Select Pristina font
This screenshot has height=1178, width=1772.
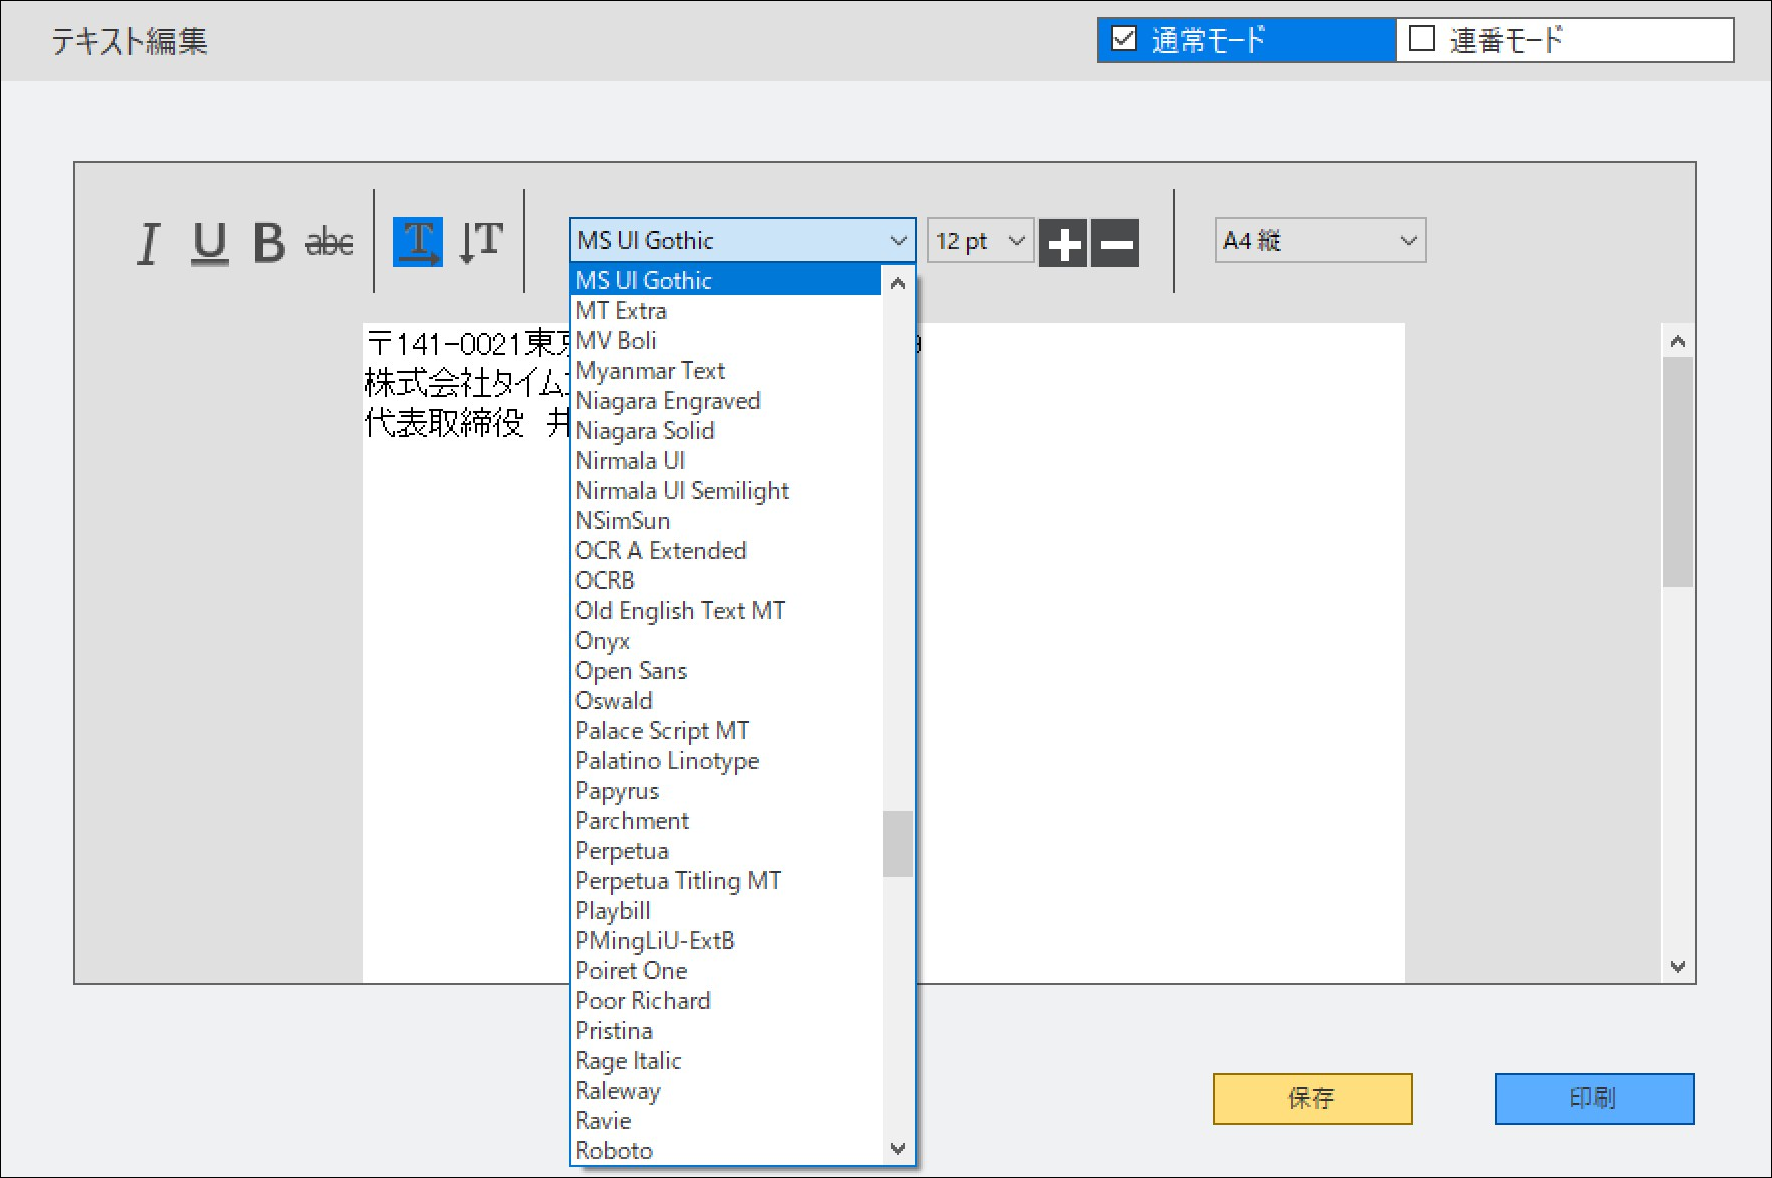click(x=727, y=1030)
